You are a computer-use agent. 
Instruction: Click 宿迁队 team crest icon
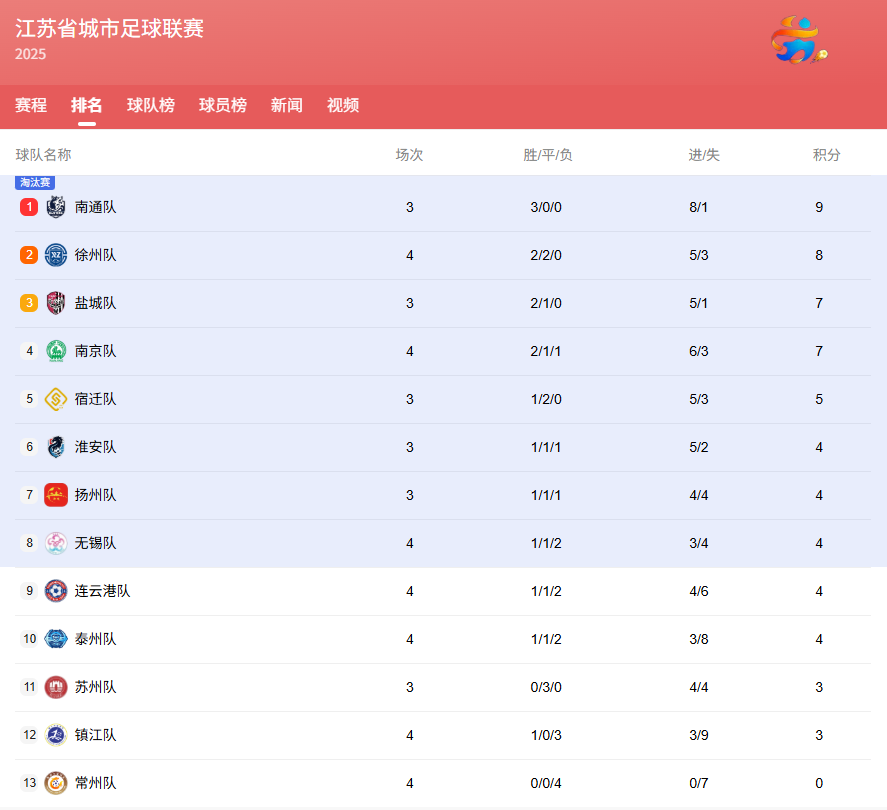[x=56, y=399]
